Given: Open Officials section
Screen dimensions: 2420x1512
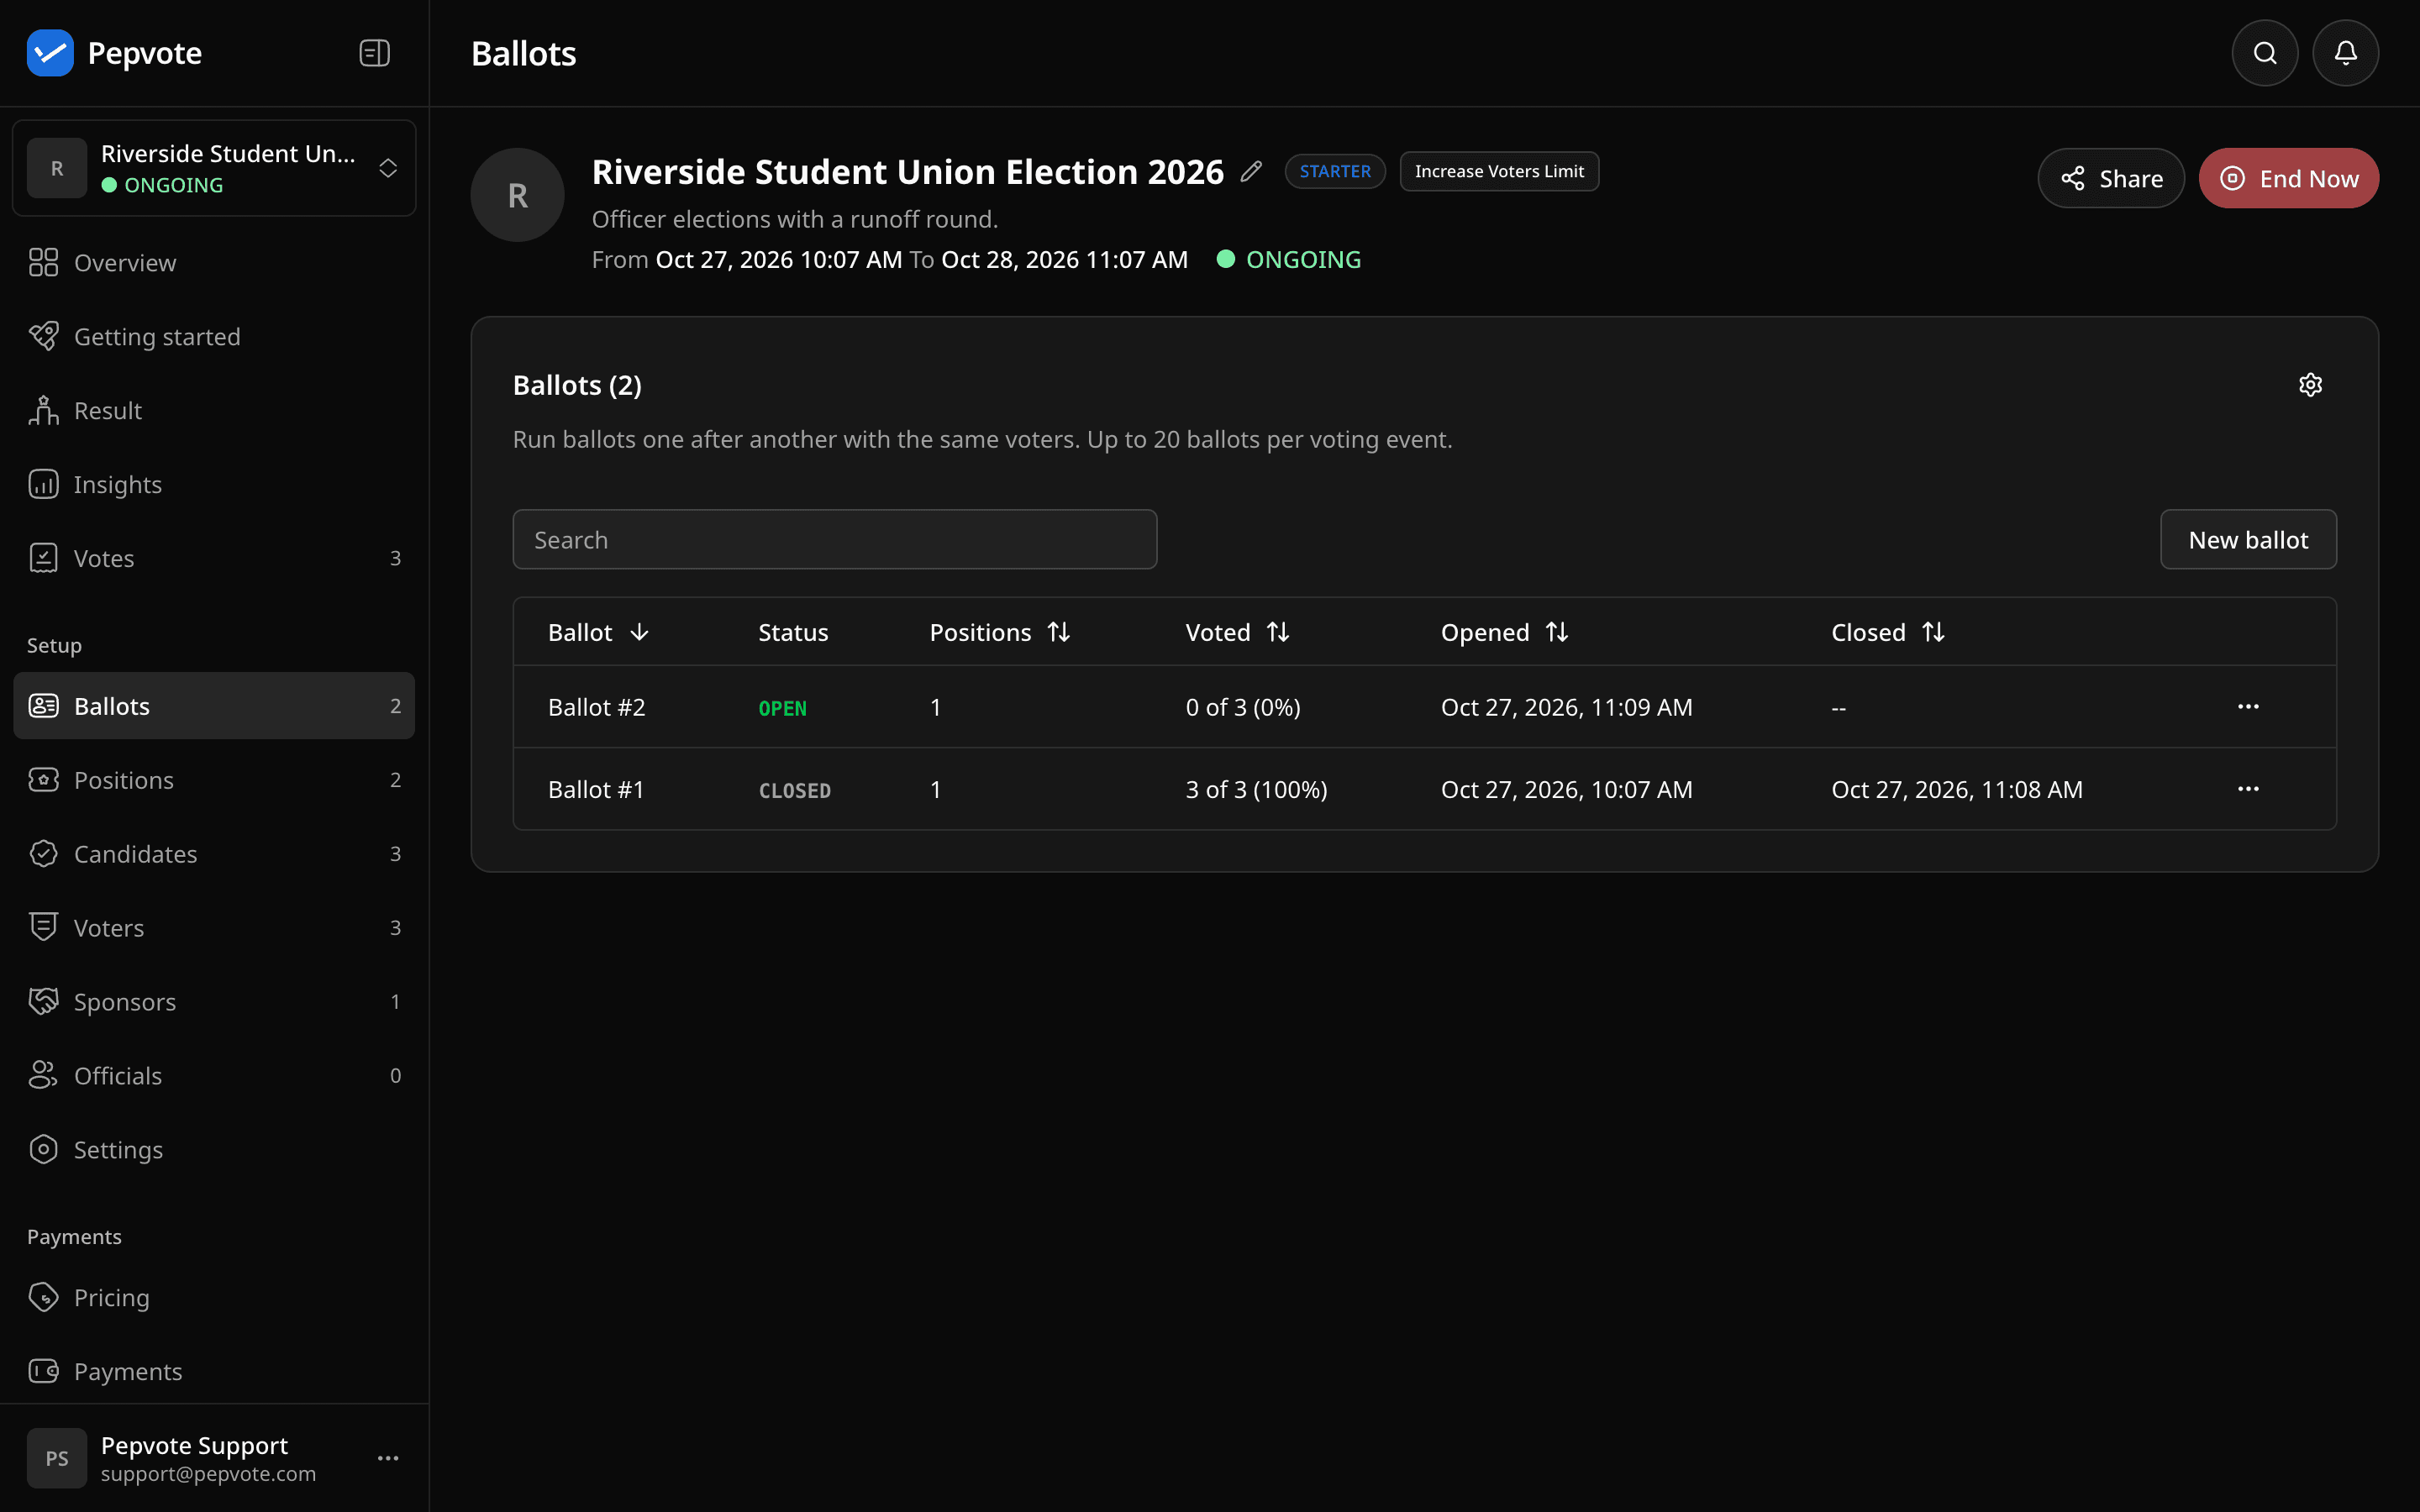Looking at the screenshot, I should (214, 1076).
